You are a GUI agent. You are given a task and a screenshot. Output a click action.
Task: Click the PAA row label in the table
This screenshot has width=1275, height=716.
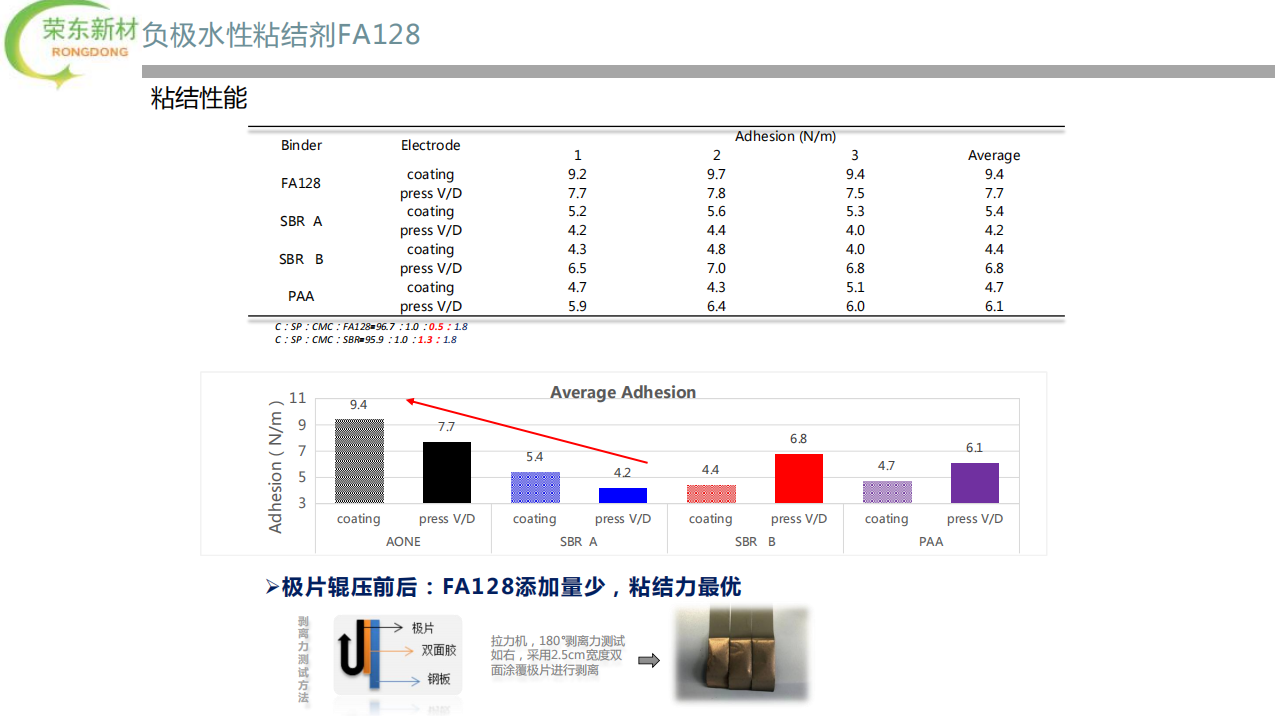click(x=301, y=296)
